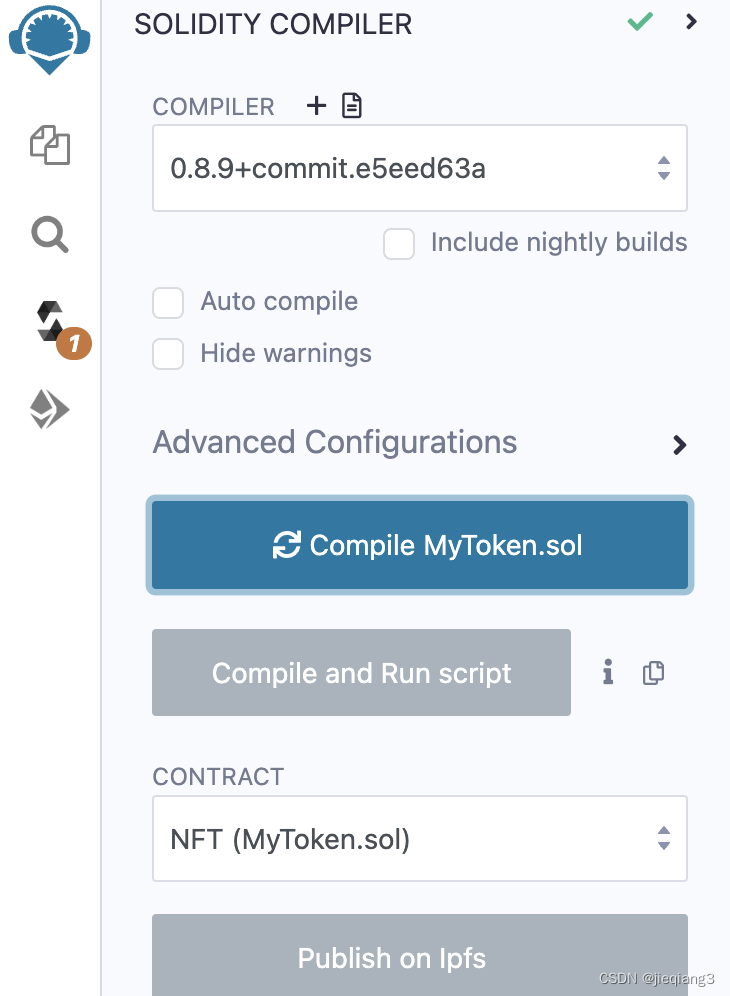Click the Remix logo home icon

50,37
